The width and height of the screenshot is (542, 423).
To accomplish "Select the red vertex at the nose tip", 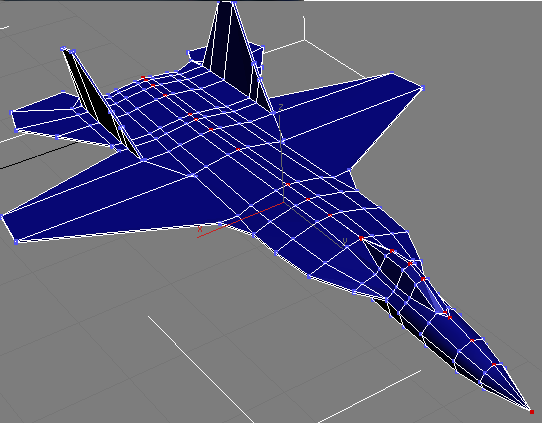I will pos(532,412).
